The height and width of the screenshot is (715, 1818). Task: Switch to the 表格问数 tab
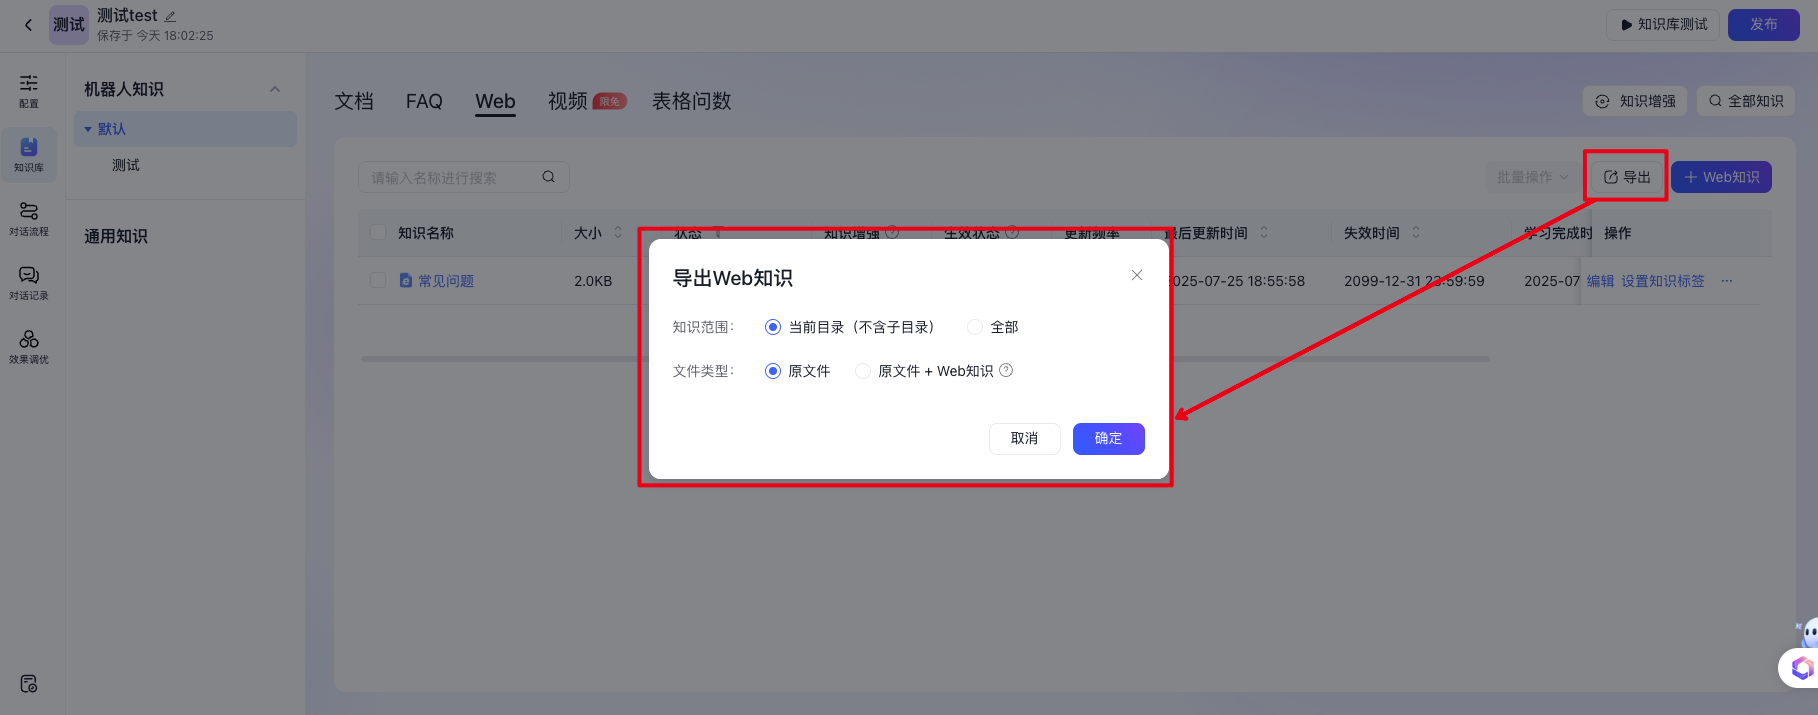pyautogui.click(x=691, y=101)
